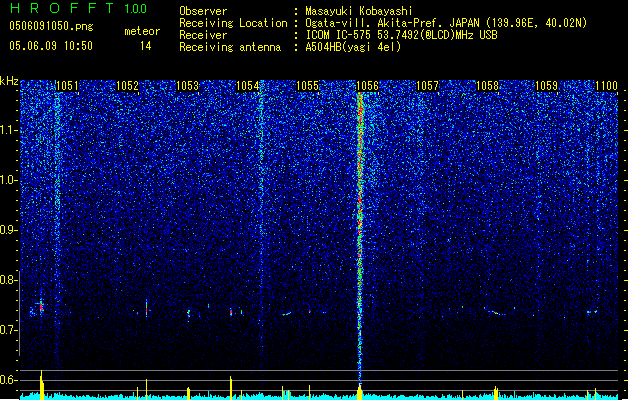Click the 'Observer' field label
The image size is (629, 400).
[x=203, y=11]
